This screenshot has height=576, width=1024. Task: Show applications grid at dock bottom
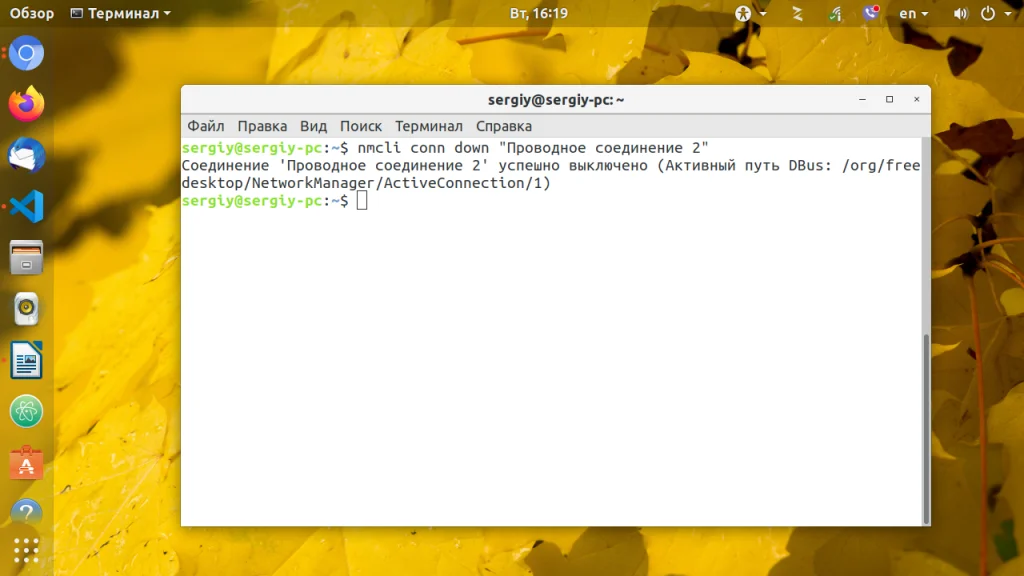tap(26, 551)
